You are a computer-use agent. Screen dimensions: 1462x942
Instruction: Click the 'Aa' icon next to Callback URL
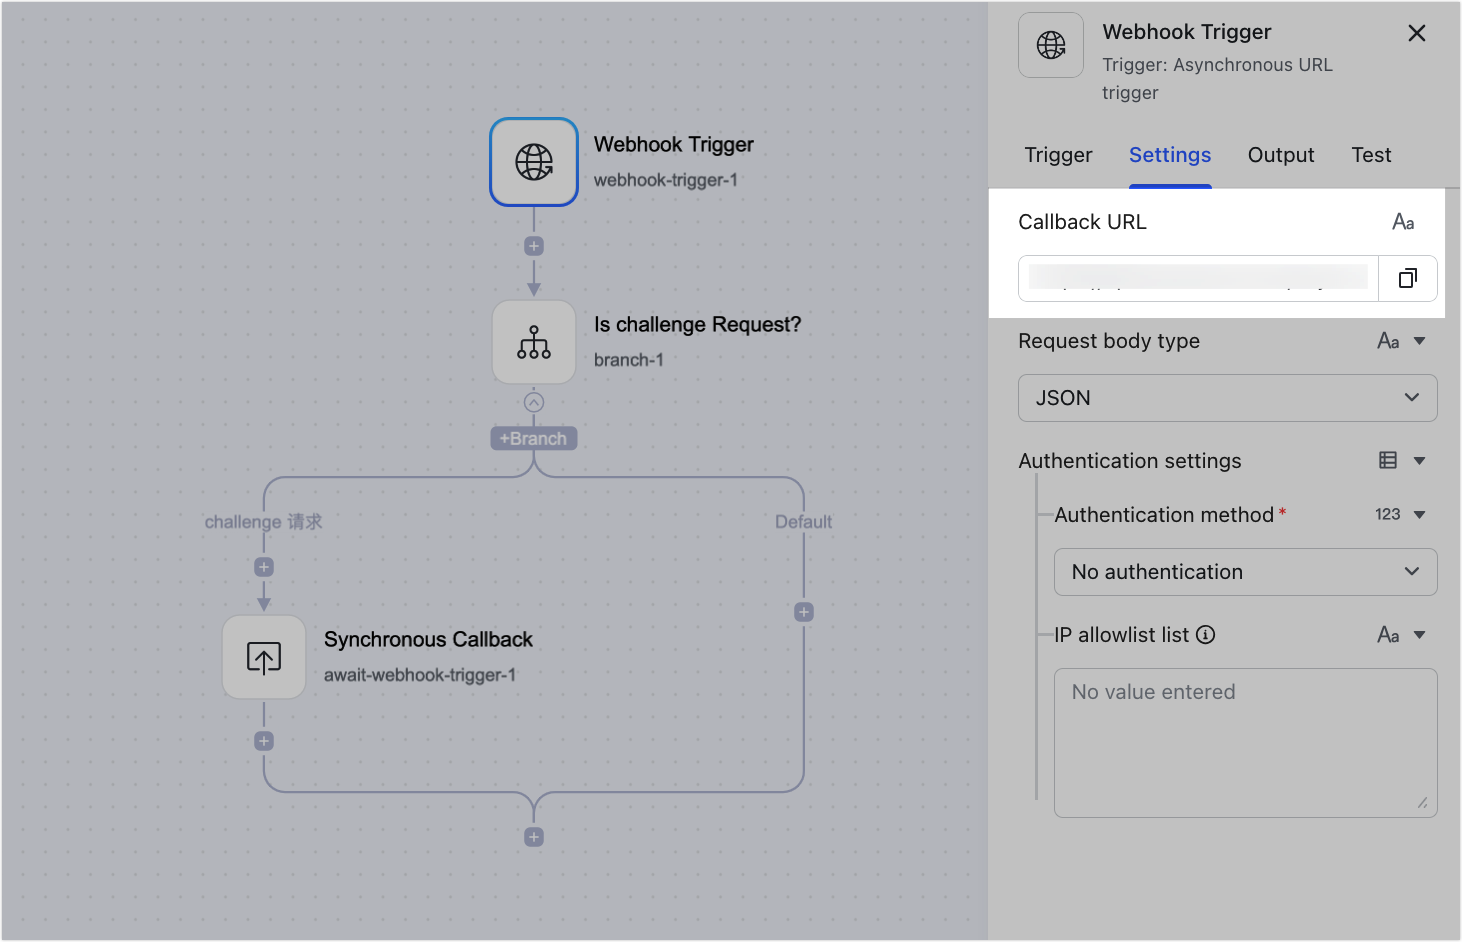[x=1403, y=221]
